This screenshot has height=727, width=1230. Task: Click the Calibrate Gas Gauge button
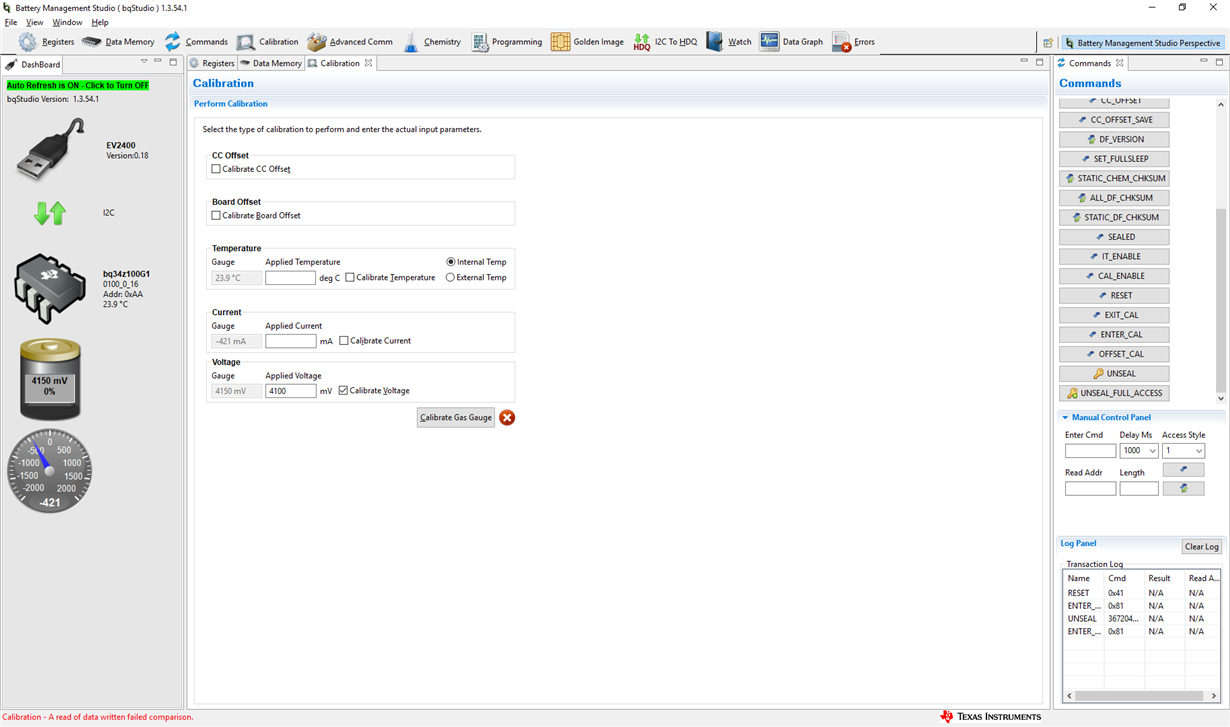click(456, 417)
